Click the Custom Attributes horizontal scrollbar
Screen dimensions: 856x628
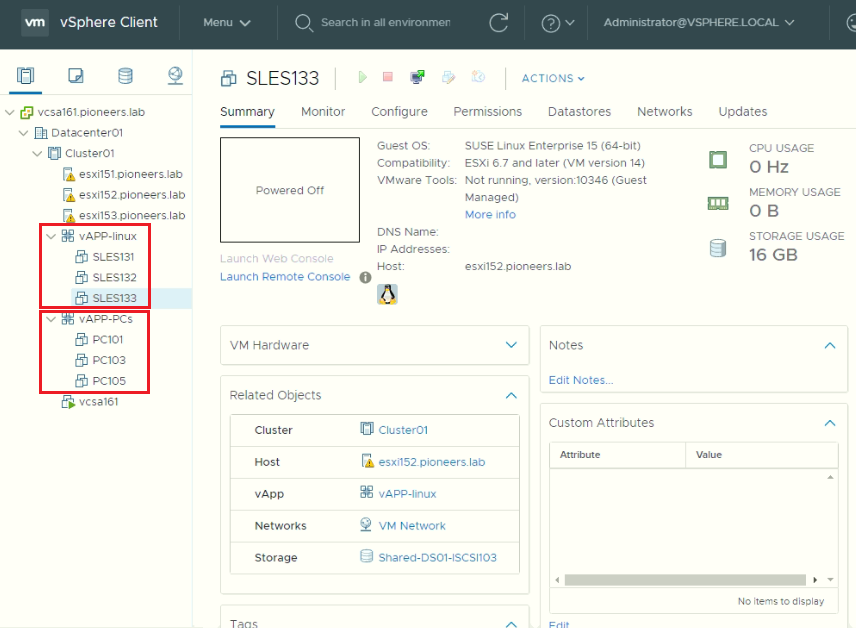[685, 580]
